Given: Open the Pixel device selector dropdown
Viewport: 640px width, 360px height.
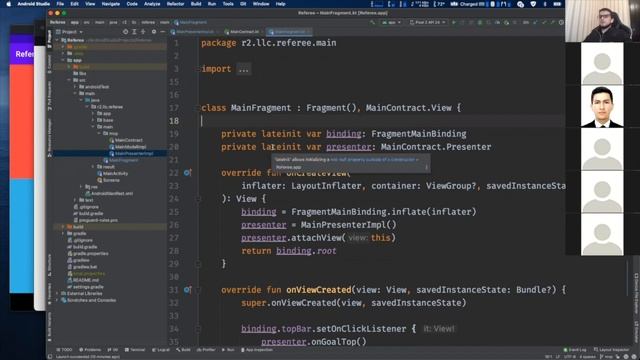Looking at the screenshot, I should [x=427, y=22].
